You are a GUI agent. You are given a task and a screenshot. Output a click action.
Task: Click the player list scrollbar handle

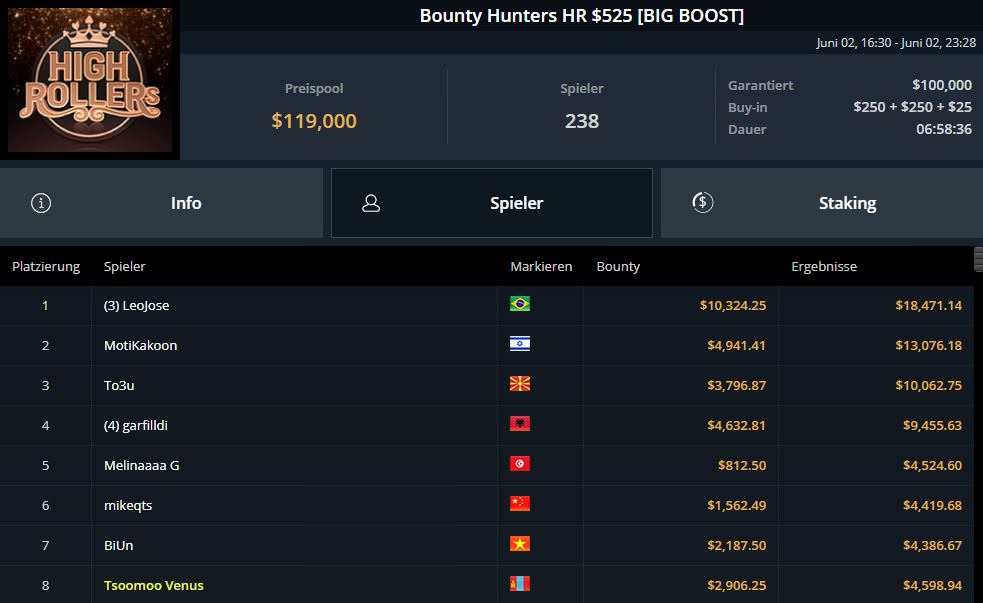(978, 260)
